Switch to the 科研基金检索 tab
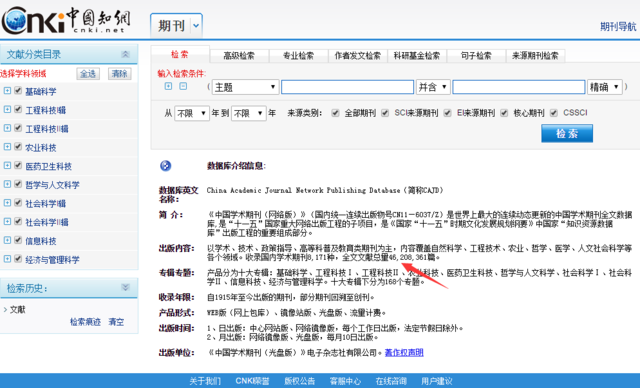Viewport: 640px width, 388px height. pyautogui.click(x=417, y=56)
